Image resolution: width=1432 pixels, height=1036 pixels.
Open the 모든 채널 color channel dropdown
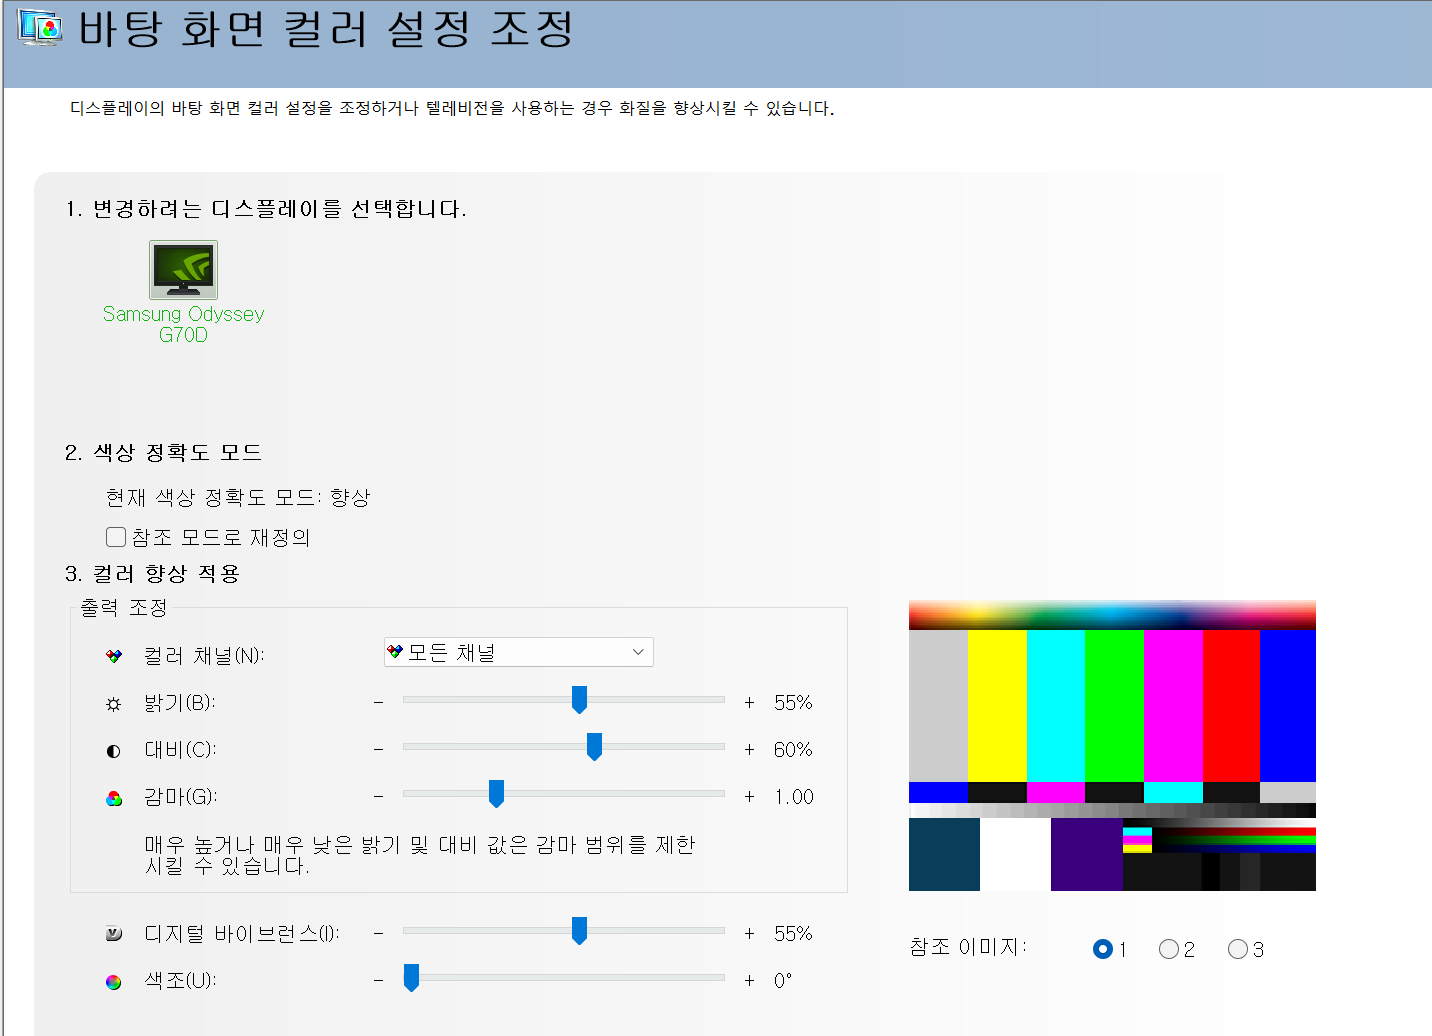tap(638, 651)
